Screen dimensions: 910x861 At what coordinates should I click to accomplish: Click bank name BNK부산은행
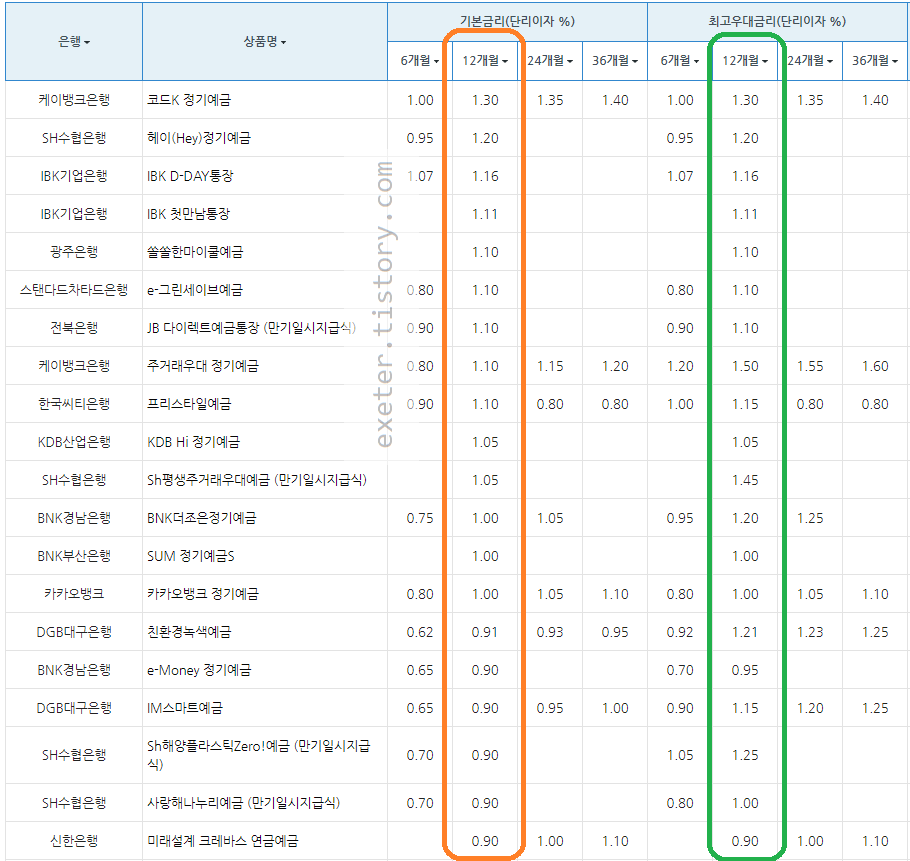point(74,556)
